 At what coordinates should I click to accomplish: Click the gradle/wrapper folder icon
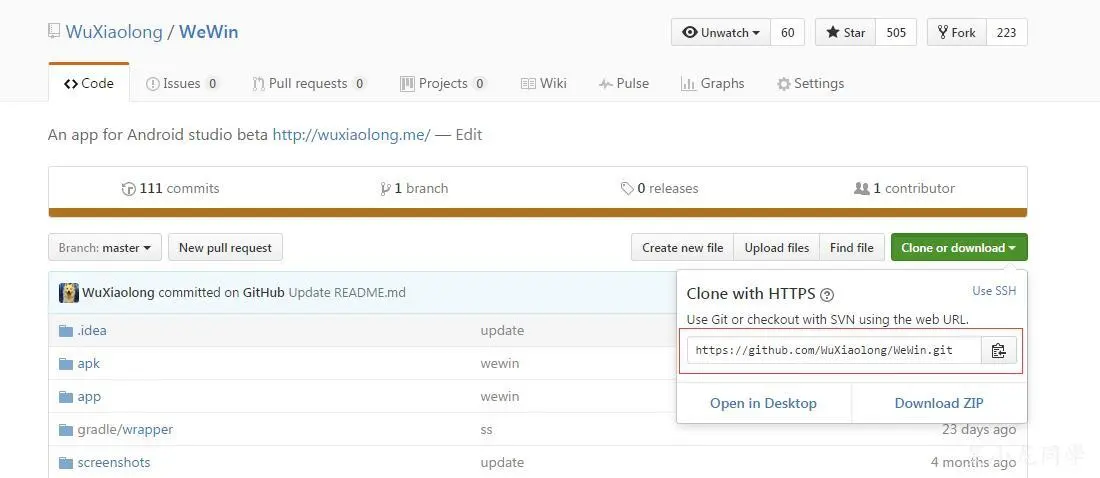(x=66, y=430)
